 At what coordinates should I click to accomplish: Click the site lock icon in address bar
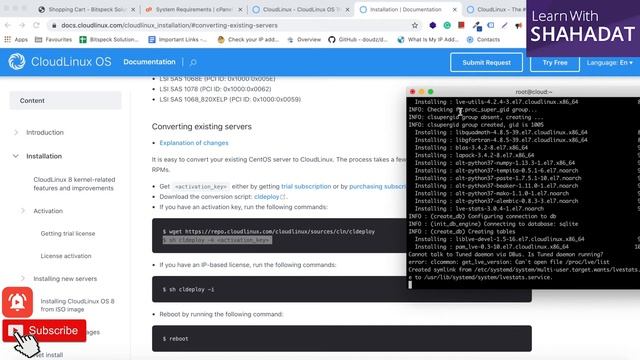[54, 25]
